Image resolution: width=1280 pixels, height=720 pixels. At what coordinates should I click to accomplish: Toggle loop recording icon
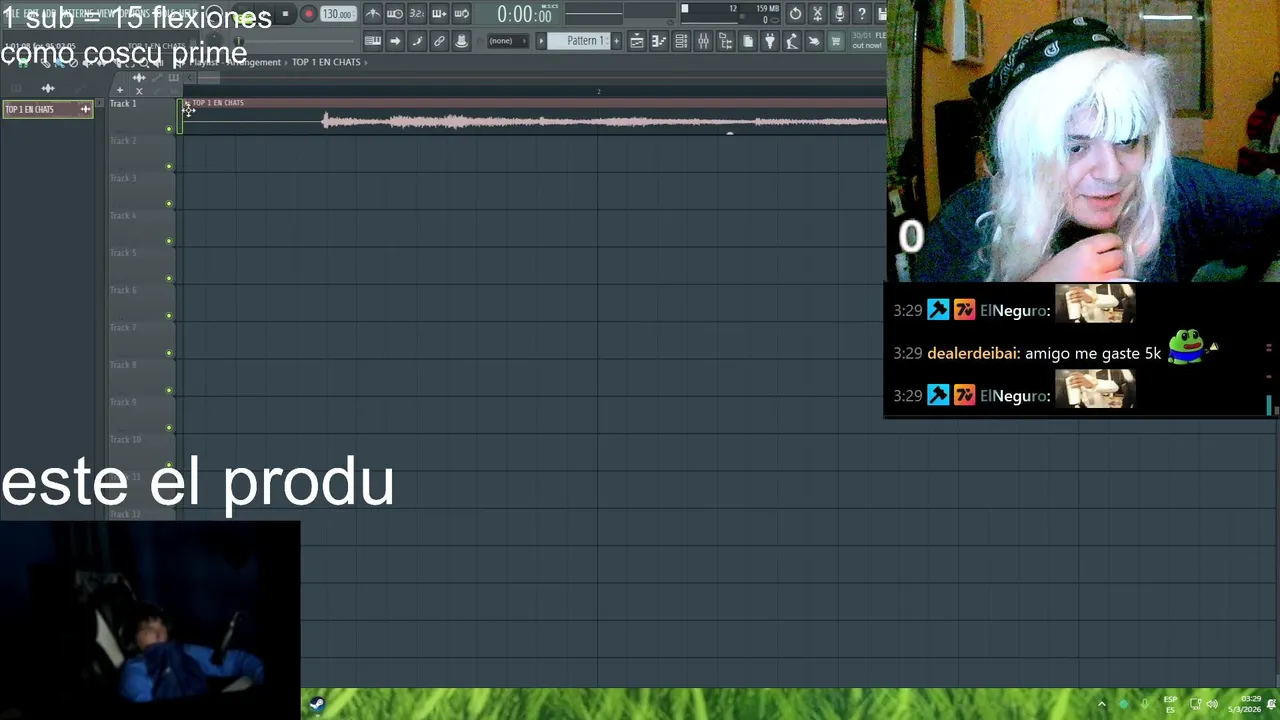(461, 14)
